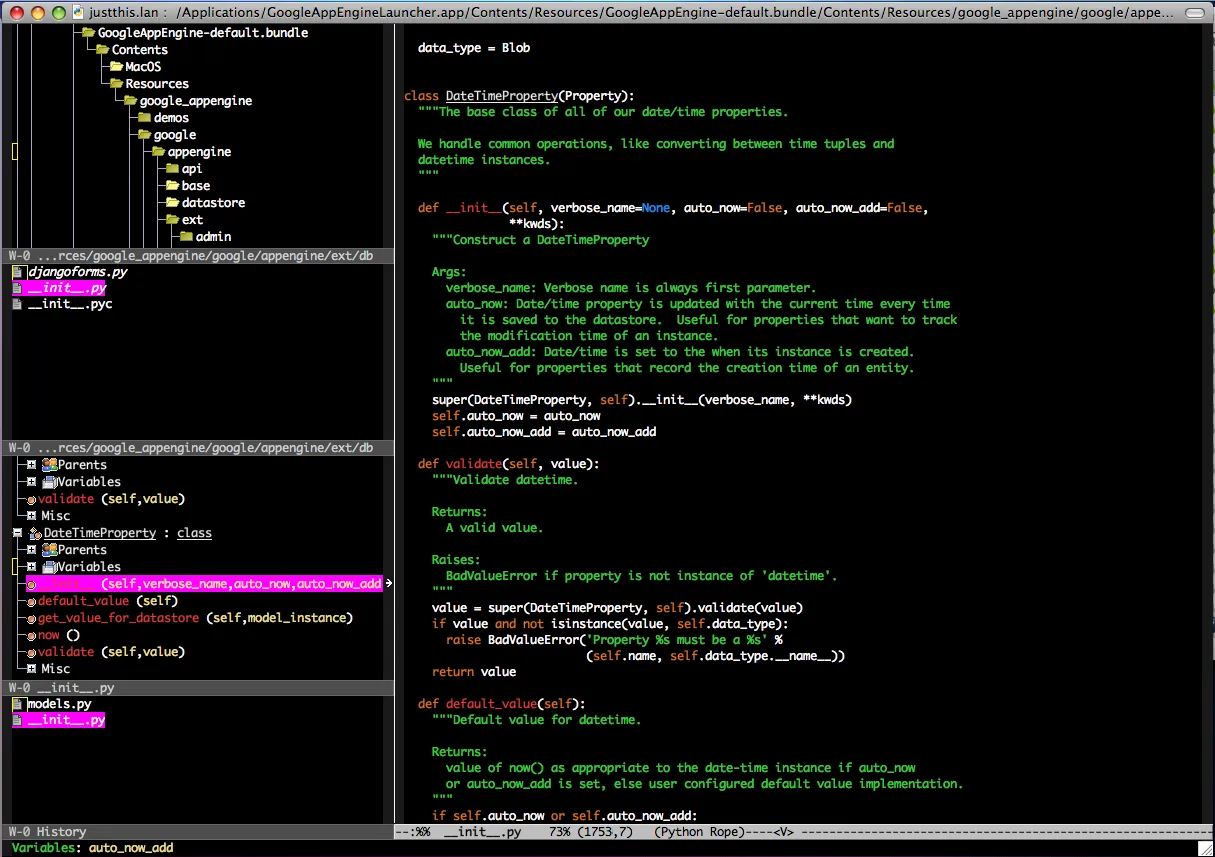Click the admin folder icon

pos(187,237)
